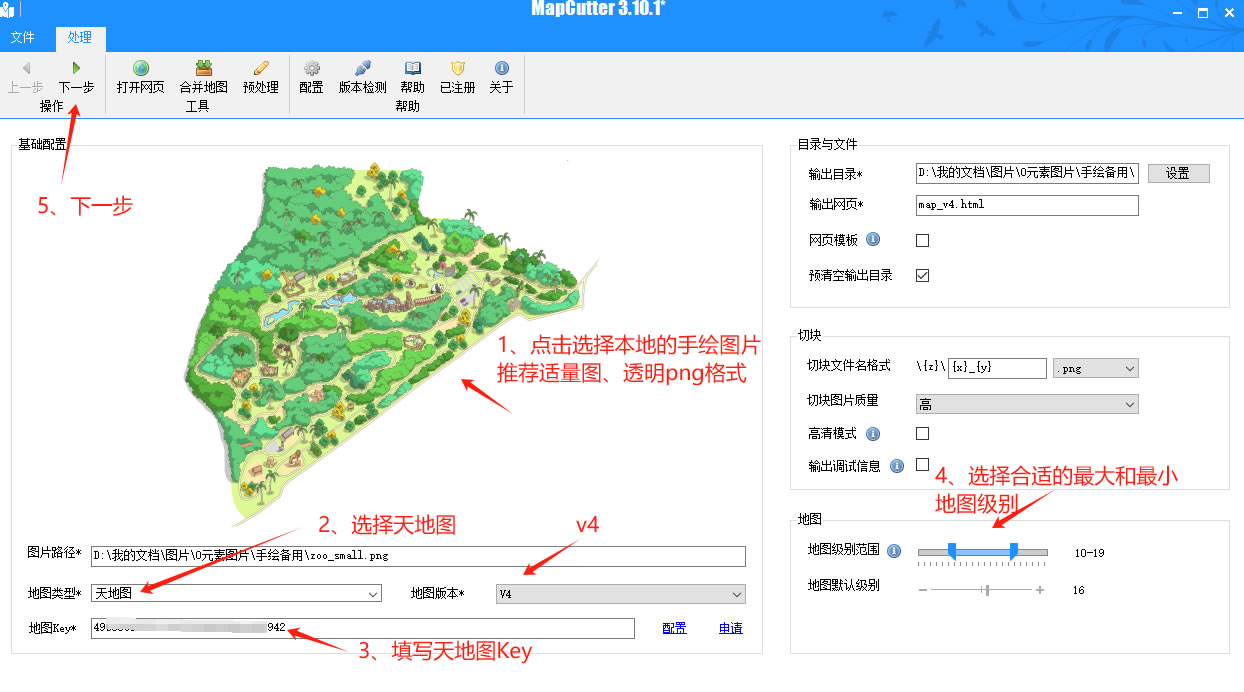Click info icon next to 网页模板
The height and width of the screenshot is (692, 1244).
pyautogui.click(x=873, y=240)
